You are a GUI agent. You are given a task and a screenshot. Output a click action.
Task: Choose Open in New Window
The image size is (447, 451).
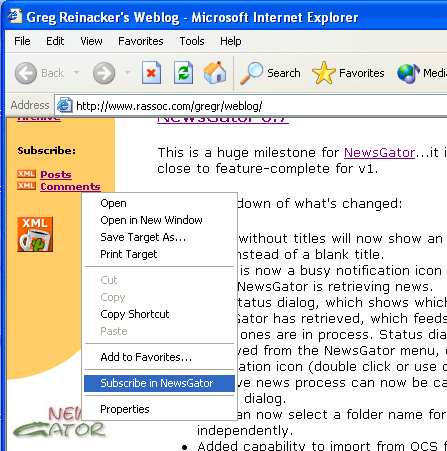point(159,220)
